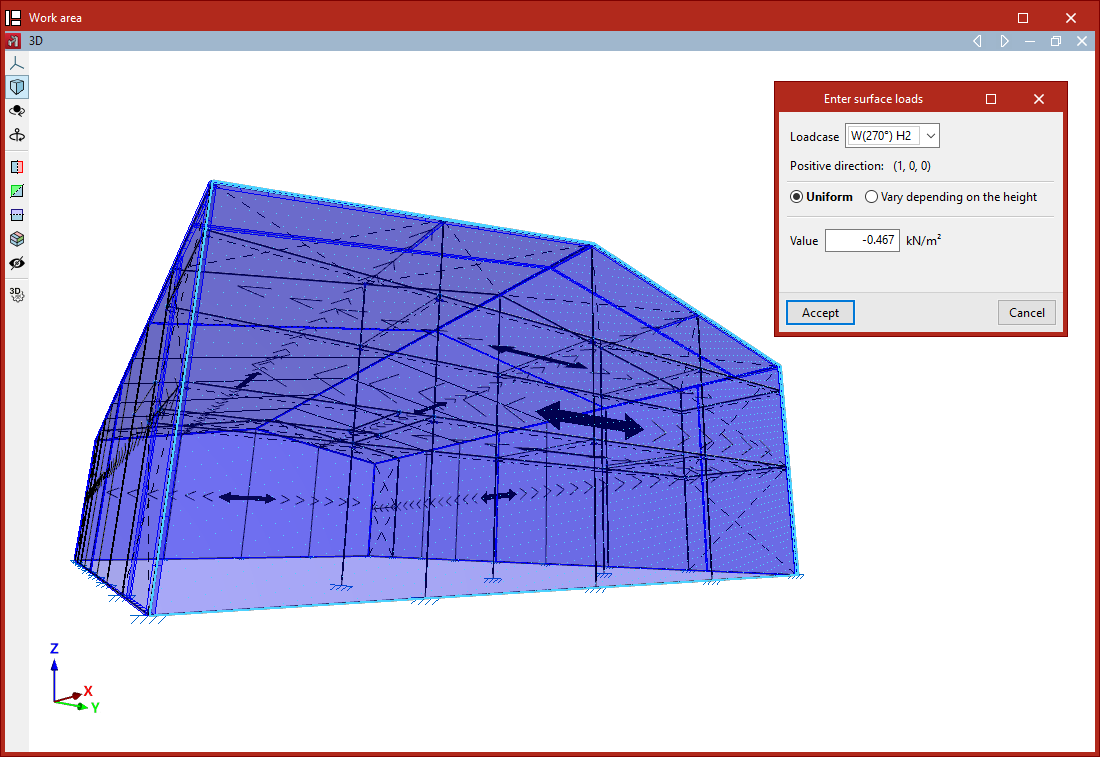Click the 3D view tab icon
This screenshot has height=757, width=1100.
13,41
